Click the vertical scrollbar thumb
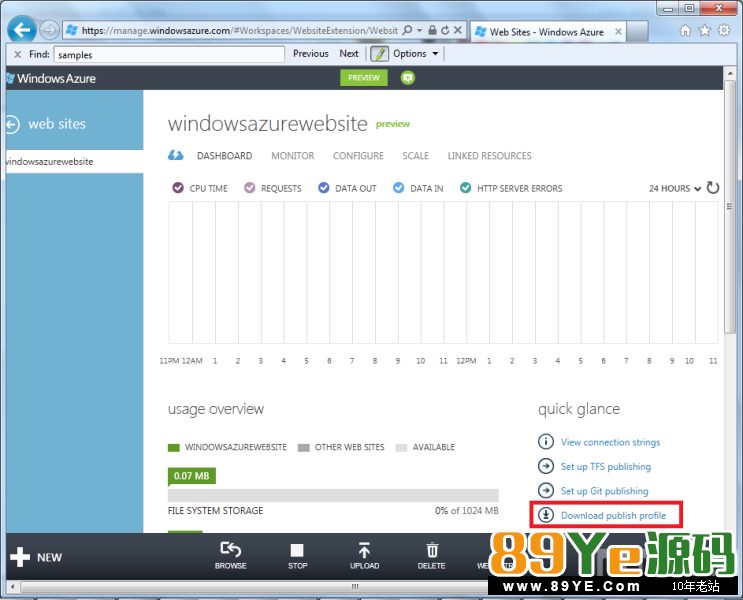The height and width of the screenshot is (600, 743). pos(730,206)
